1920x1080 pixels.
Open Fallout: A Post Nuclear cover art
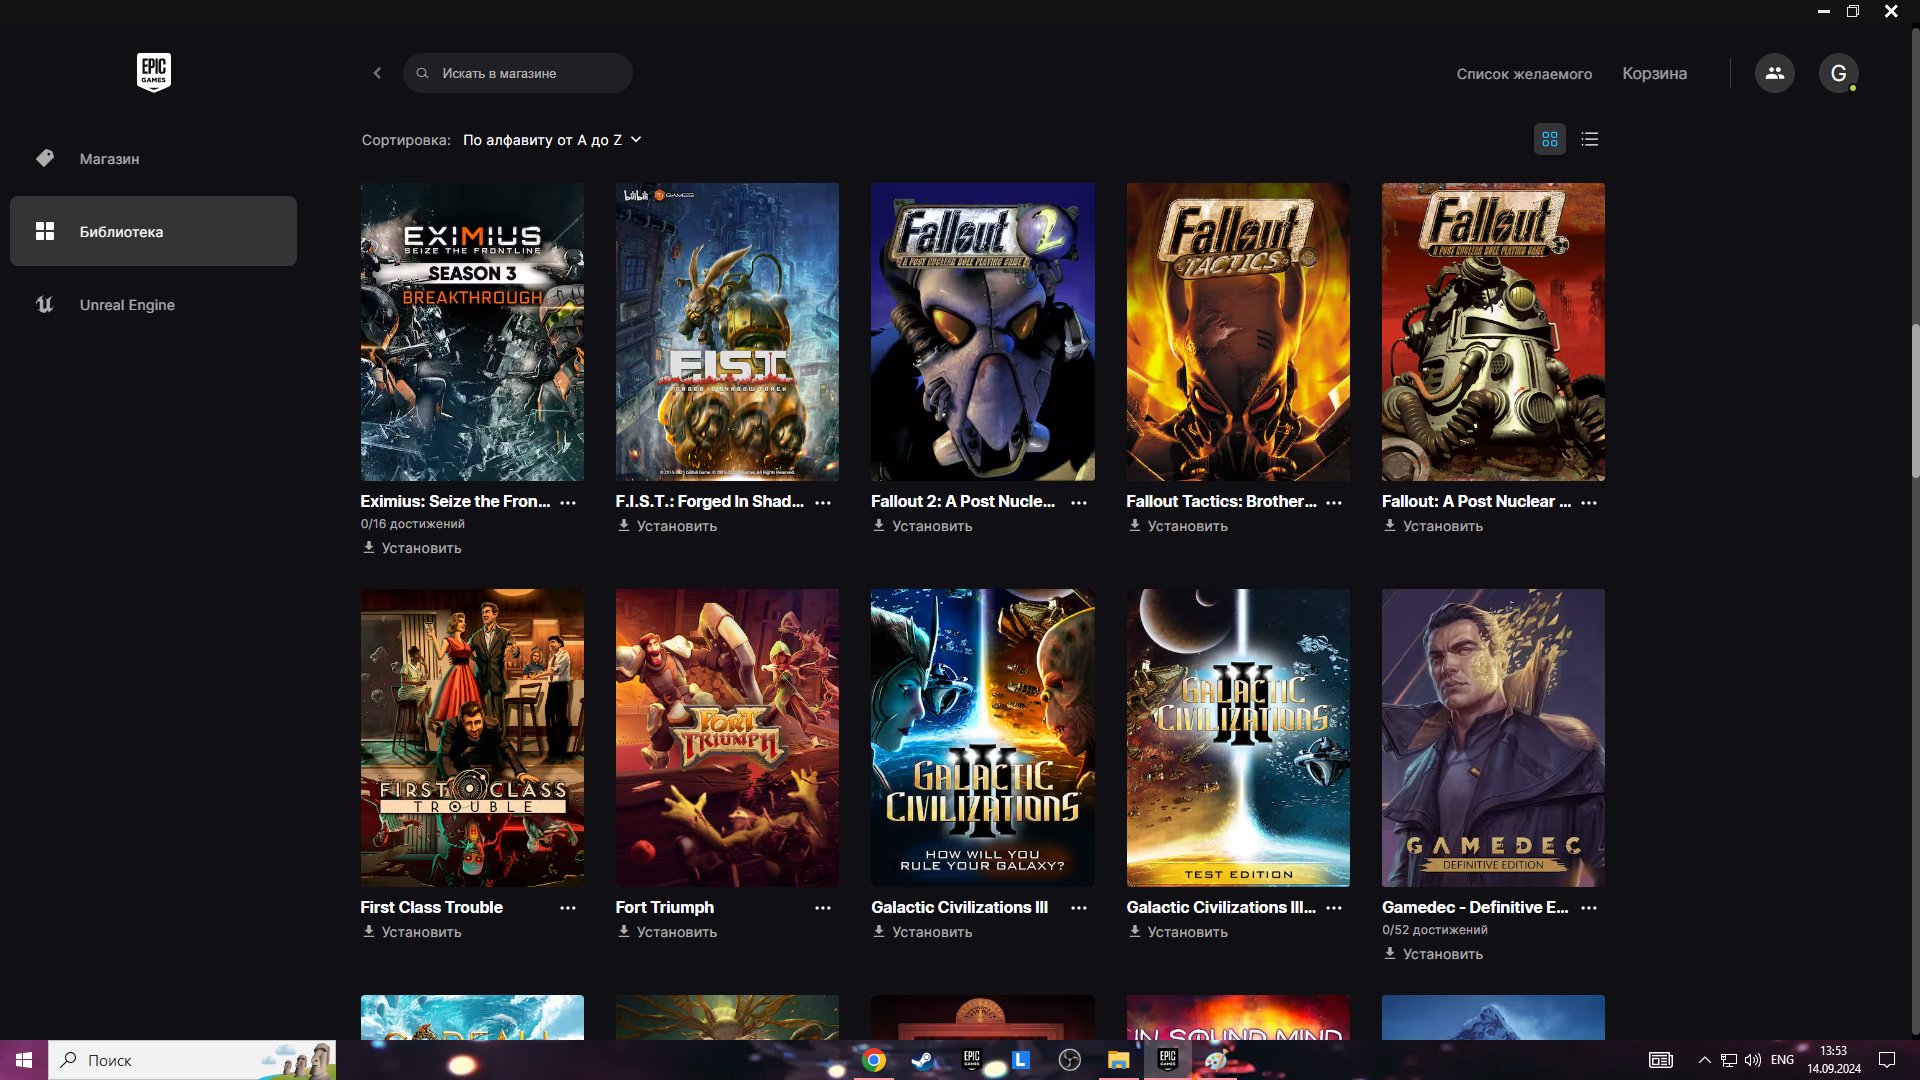pyautogui.click(x=1493, y=332)
